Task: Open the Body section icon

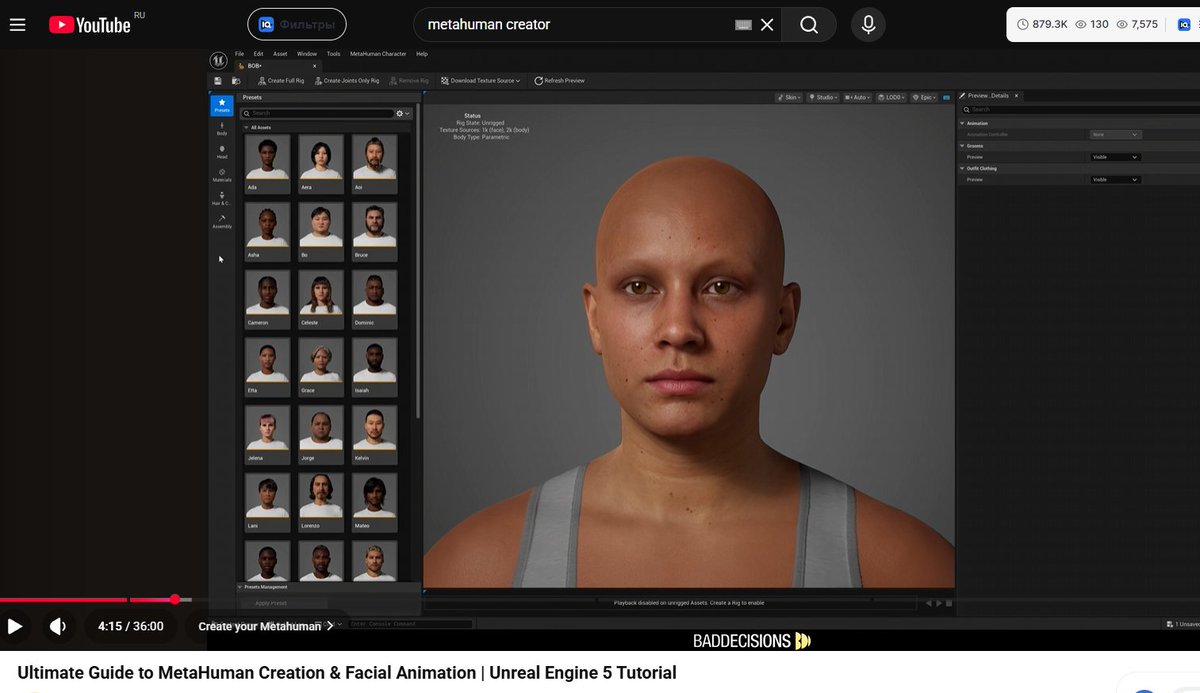Action: [222, 127]
